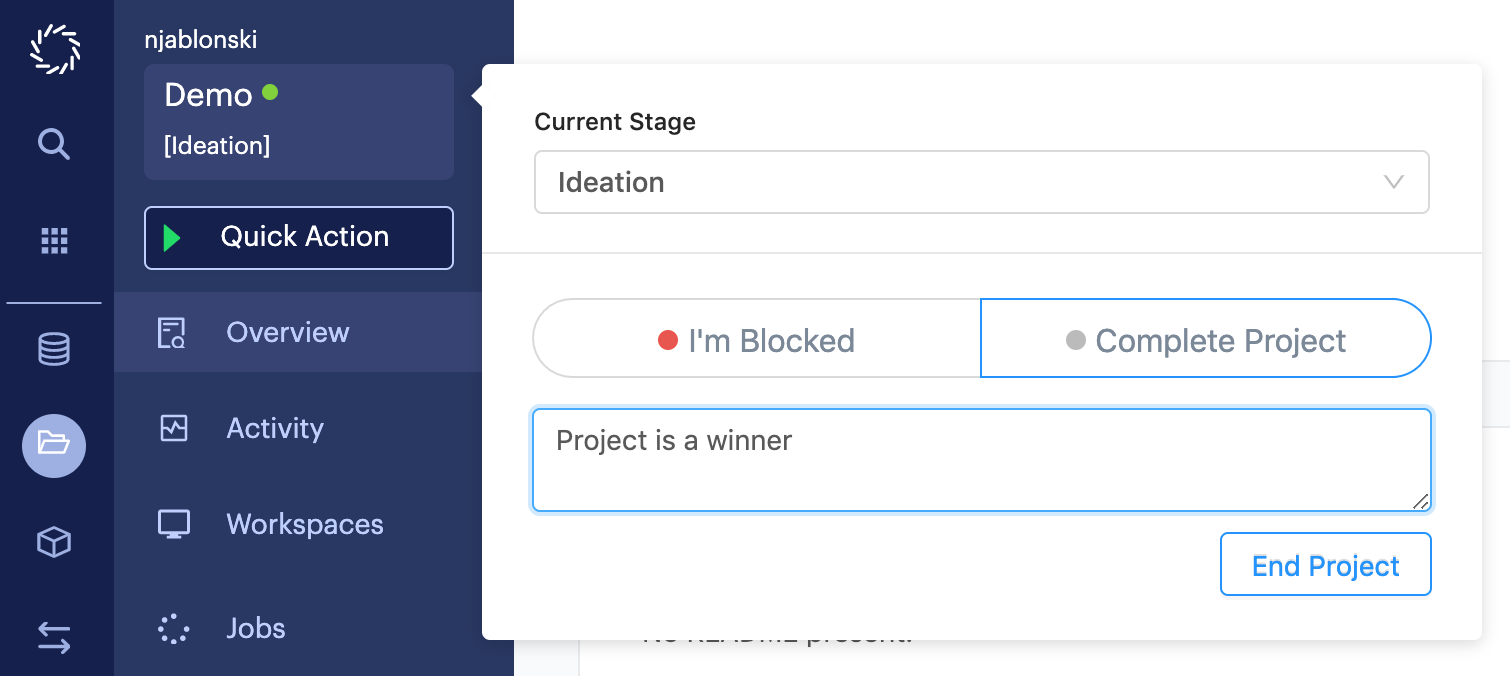Viewport: 1510px width, 676px height.
Task: Navigate to the Workspaces menu item
Action: [305, 523]
